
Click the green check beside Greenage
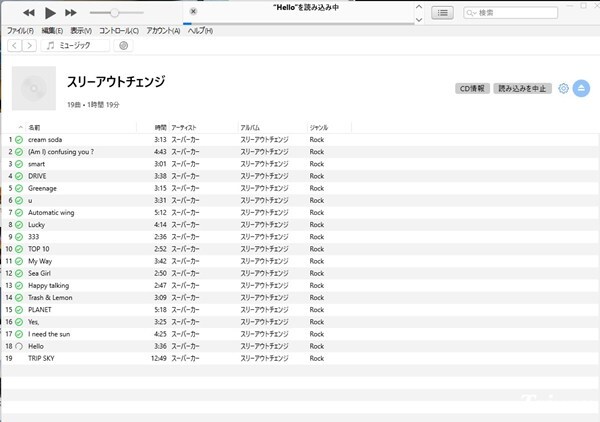coord(19,189)
